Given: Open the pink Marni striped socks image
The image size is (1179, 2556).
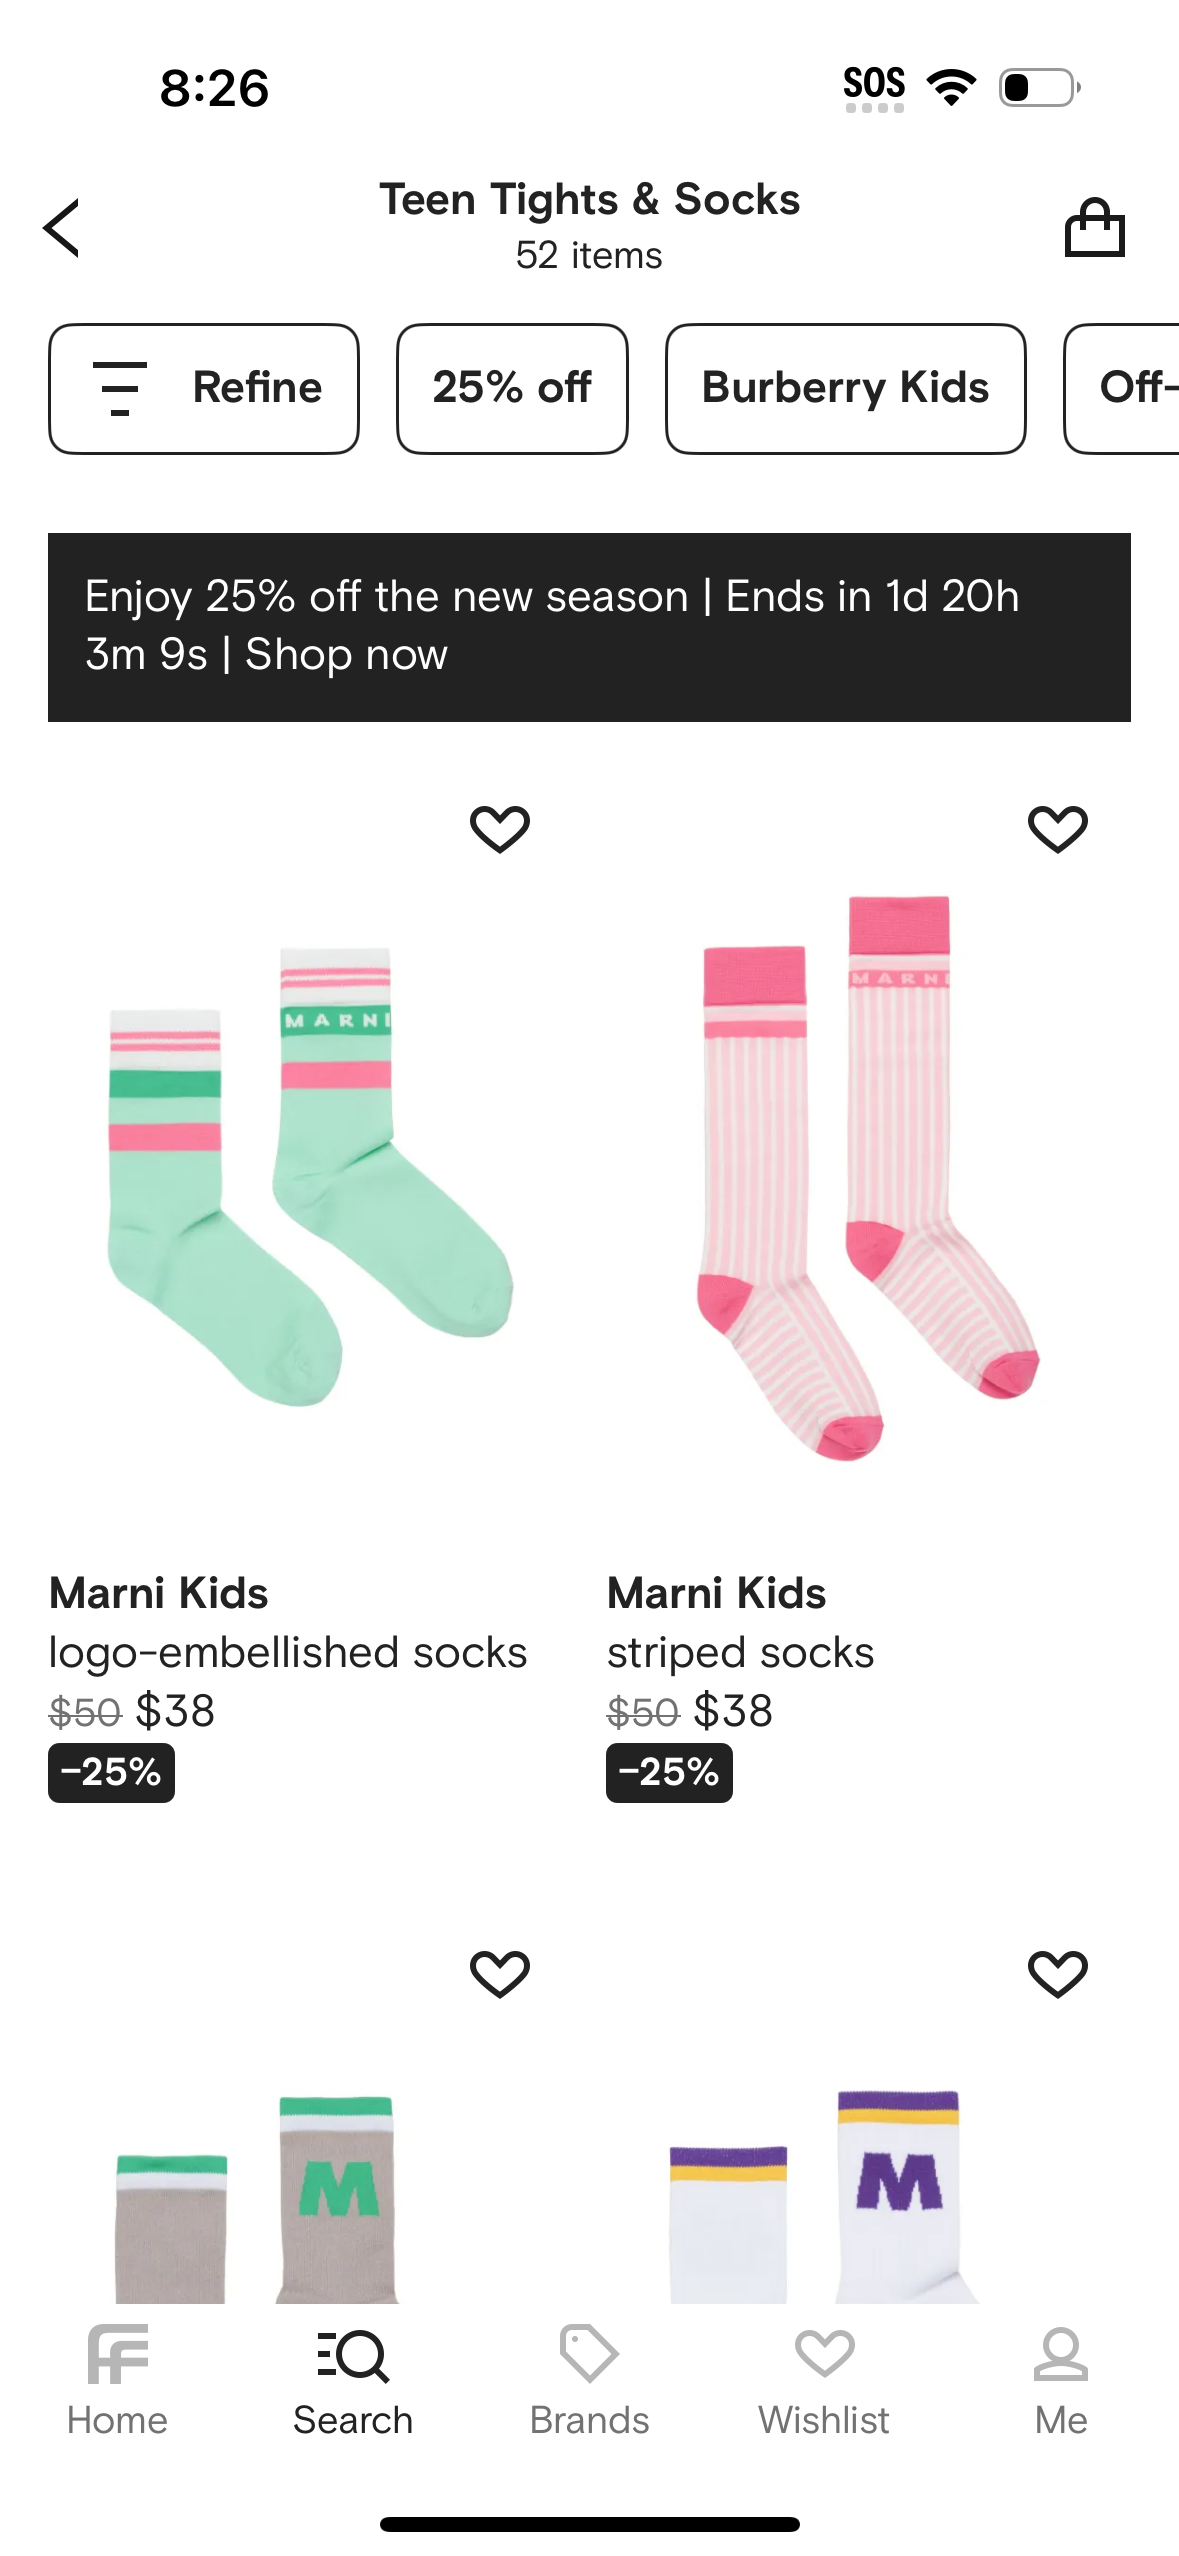Looking at the screenshot, I should tap(868, 1175).
